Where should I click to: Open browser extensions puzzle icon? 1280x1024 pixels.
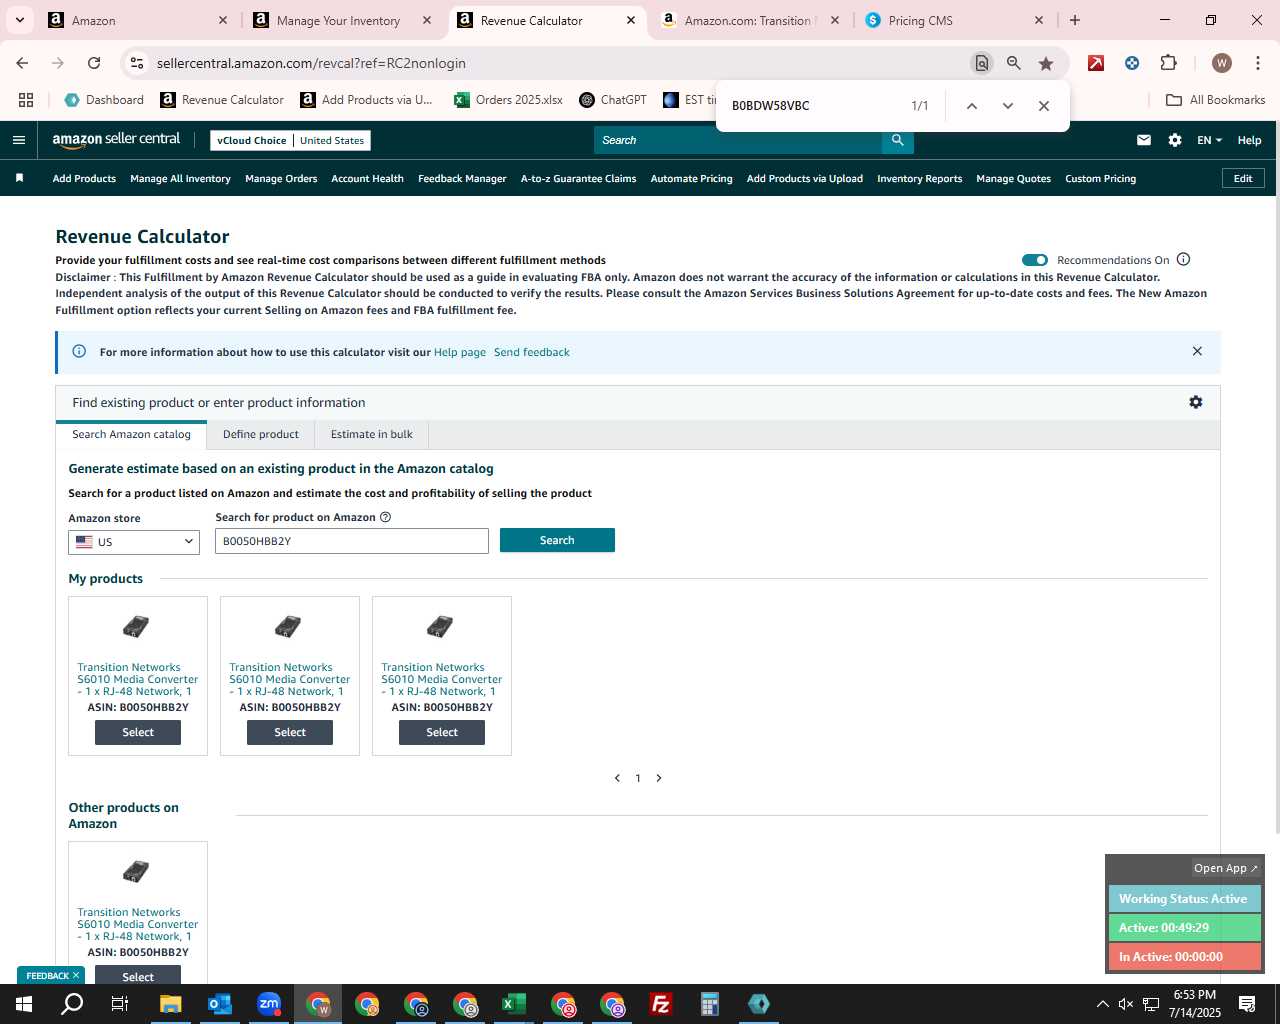point(1168,63)
